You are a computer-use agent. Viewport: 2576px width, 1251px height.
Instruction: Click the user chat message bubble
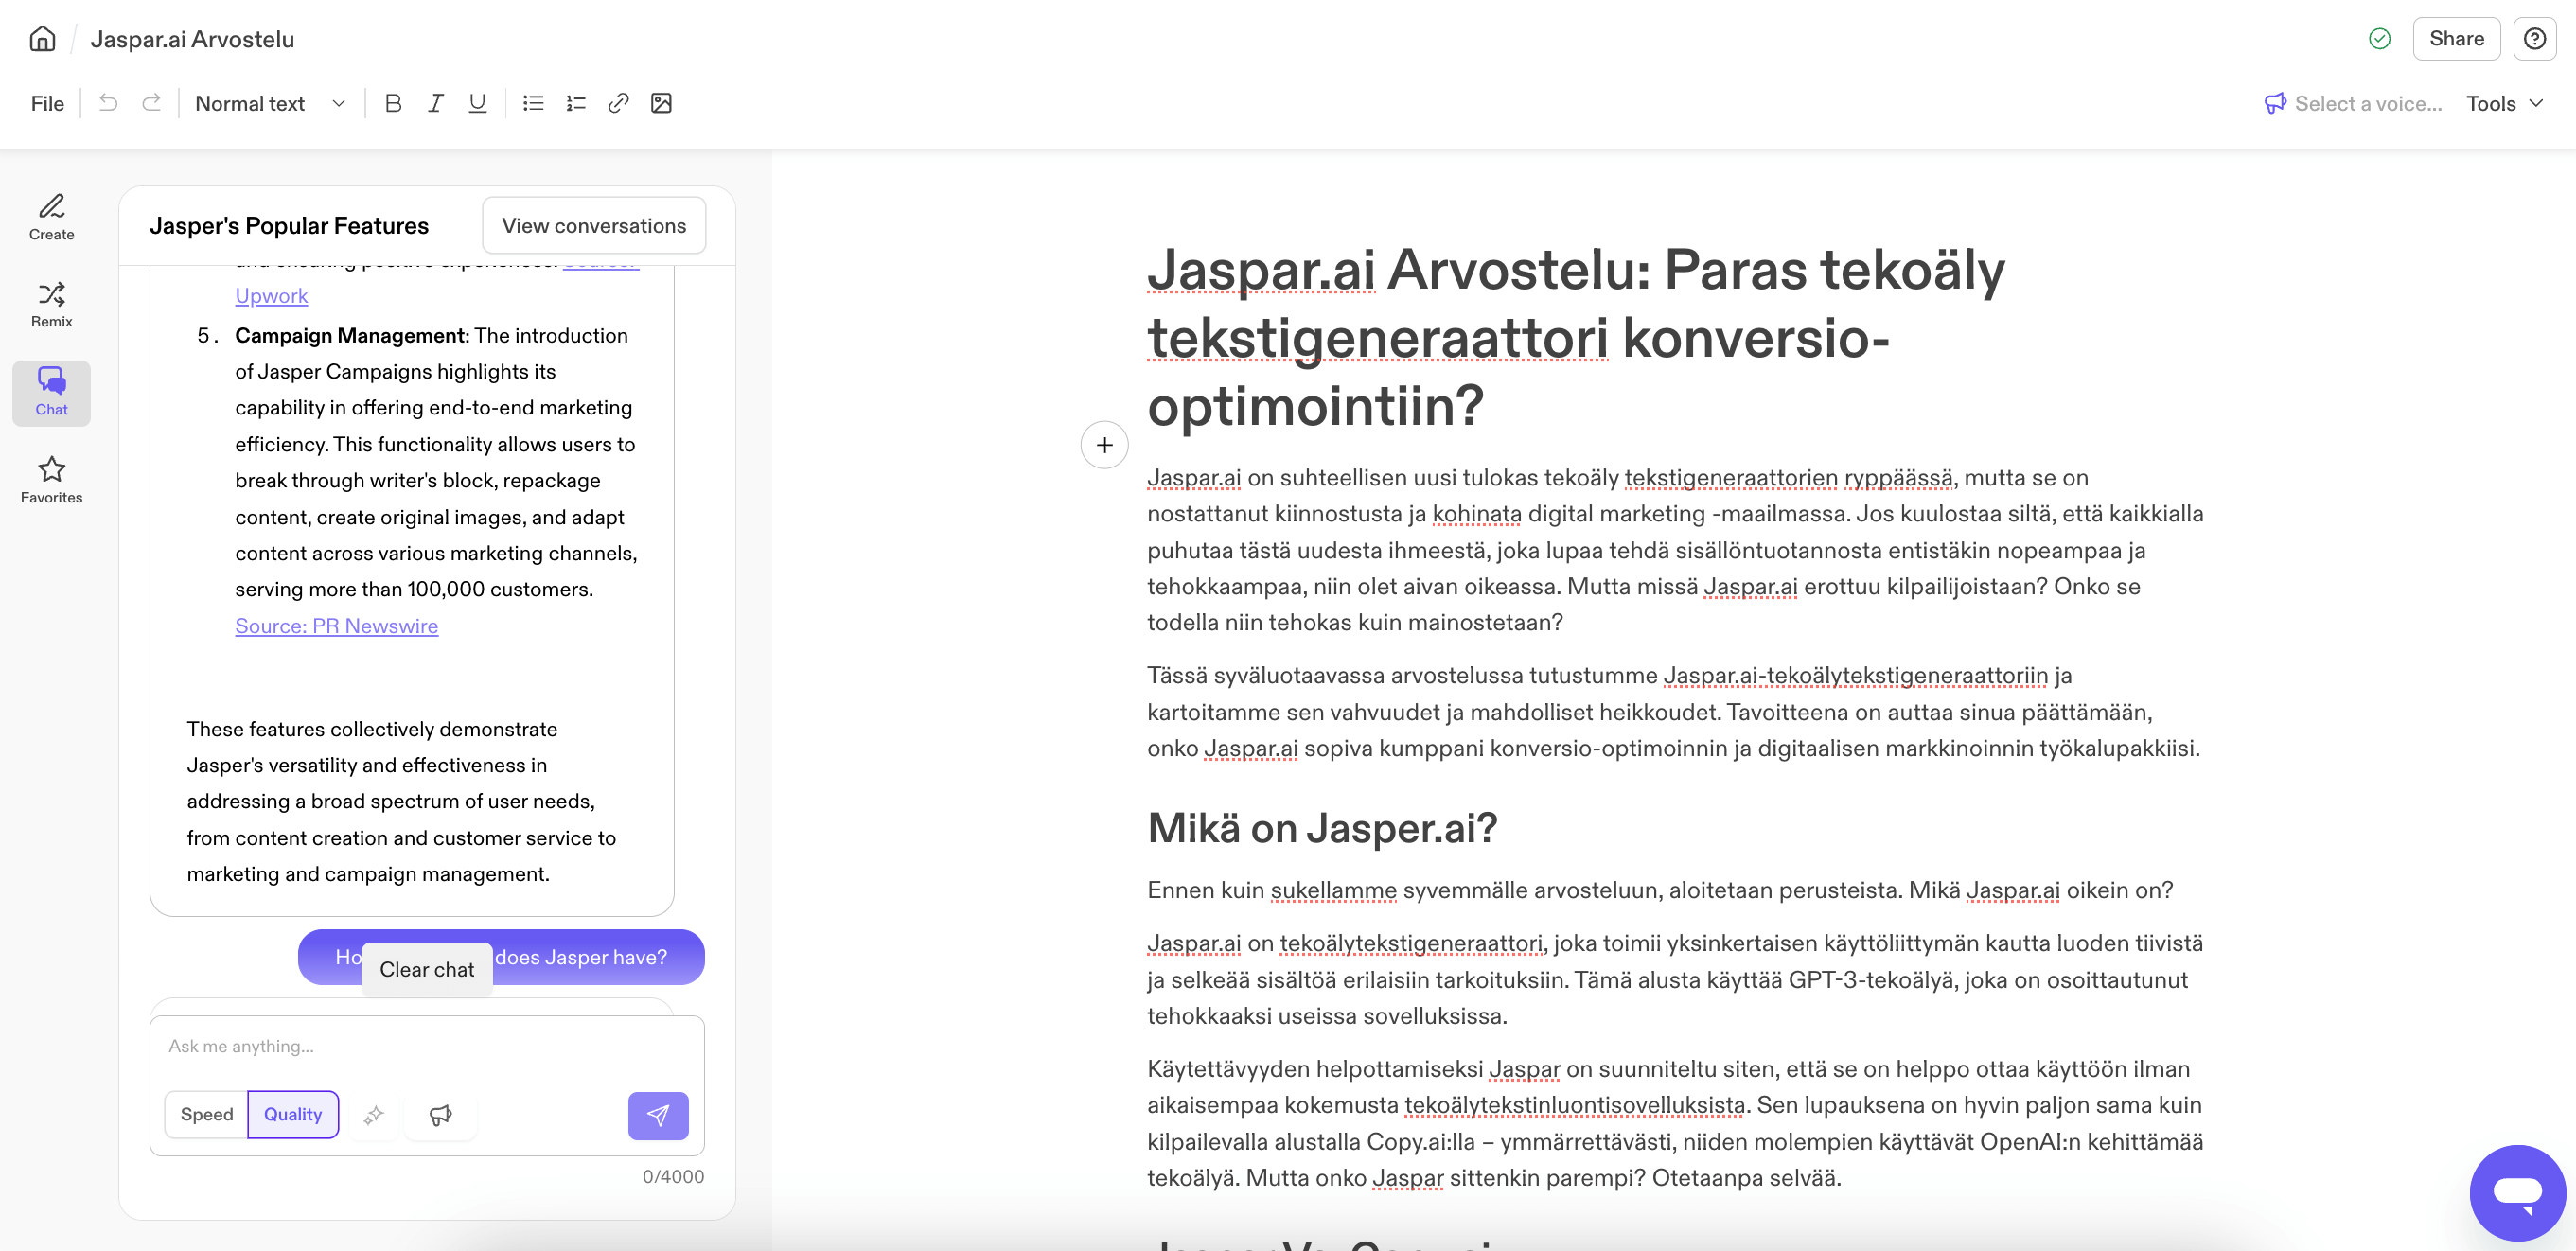tap(501, 957)
